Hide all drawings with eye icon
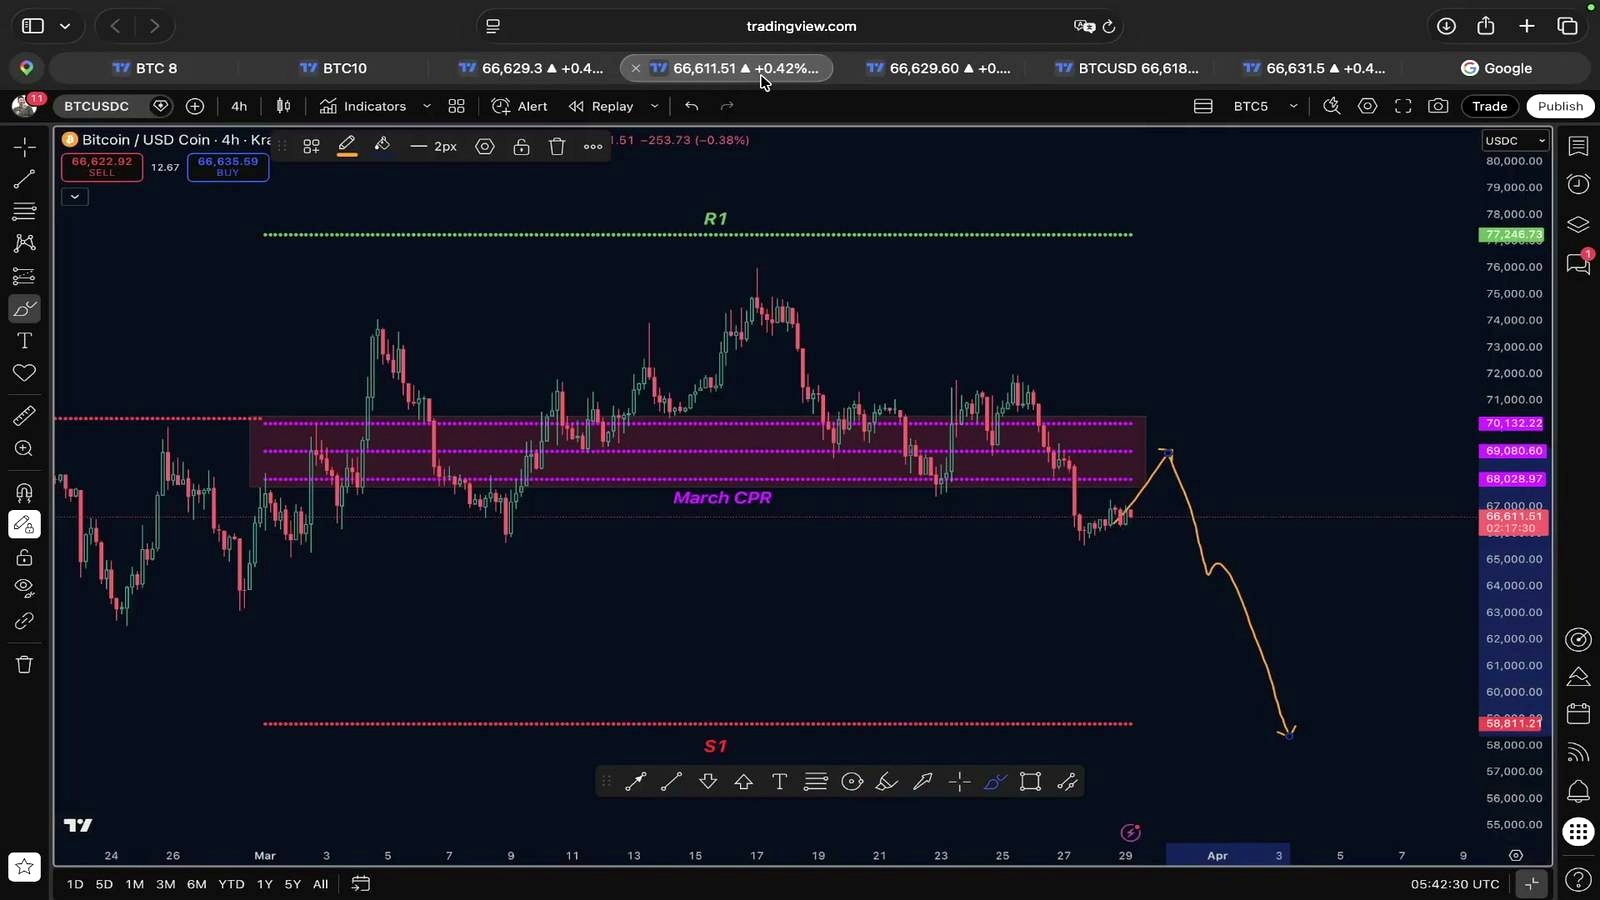Image resolution: width=1600 pixels, height=900 pixels. pos(24,588)
